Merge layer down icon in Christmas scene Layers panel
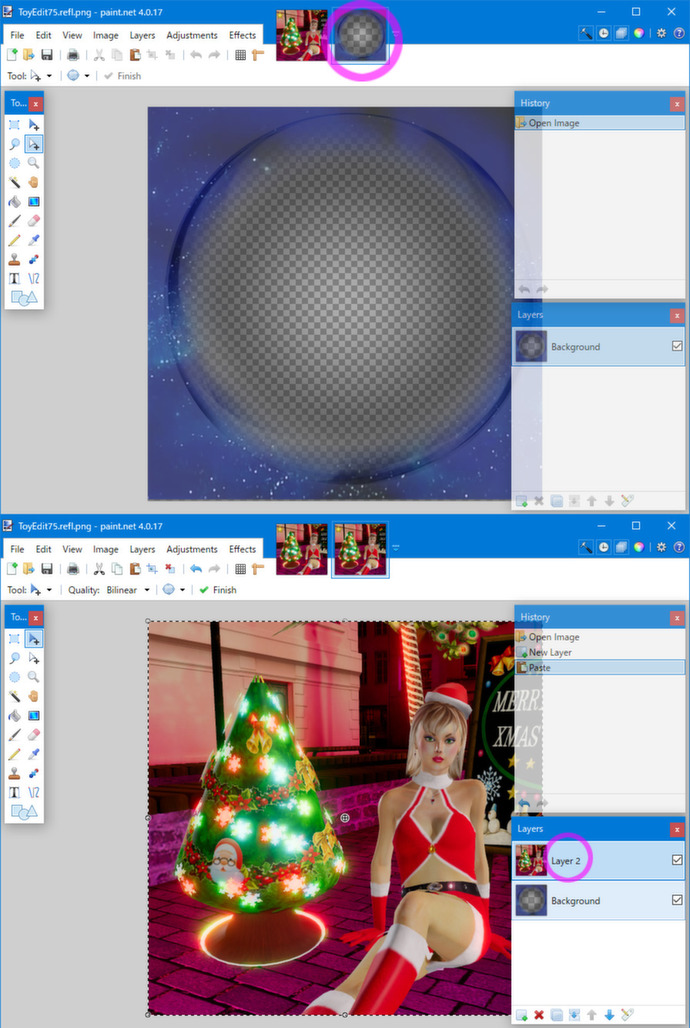Image resolution: width=690 pixels, height=1028 pixels. pos(575,1015)
